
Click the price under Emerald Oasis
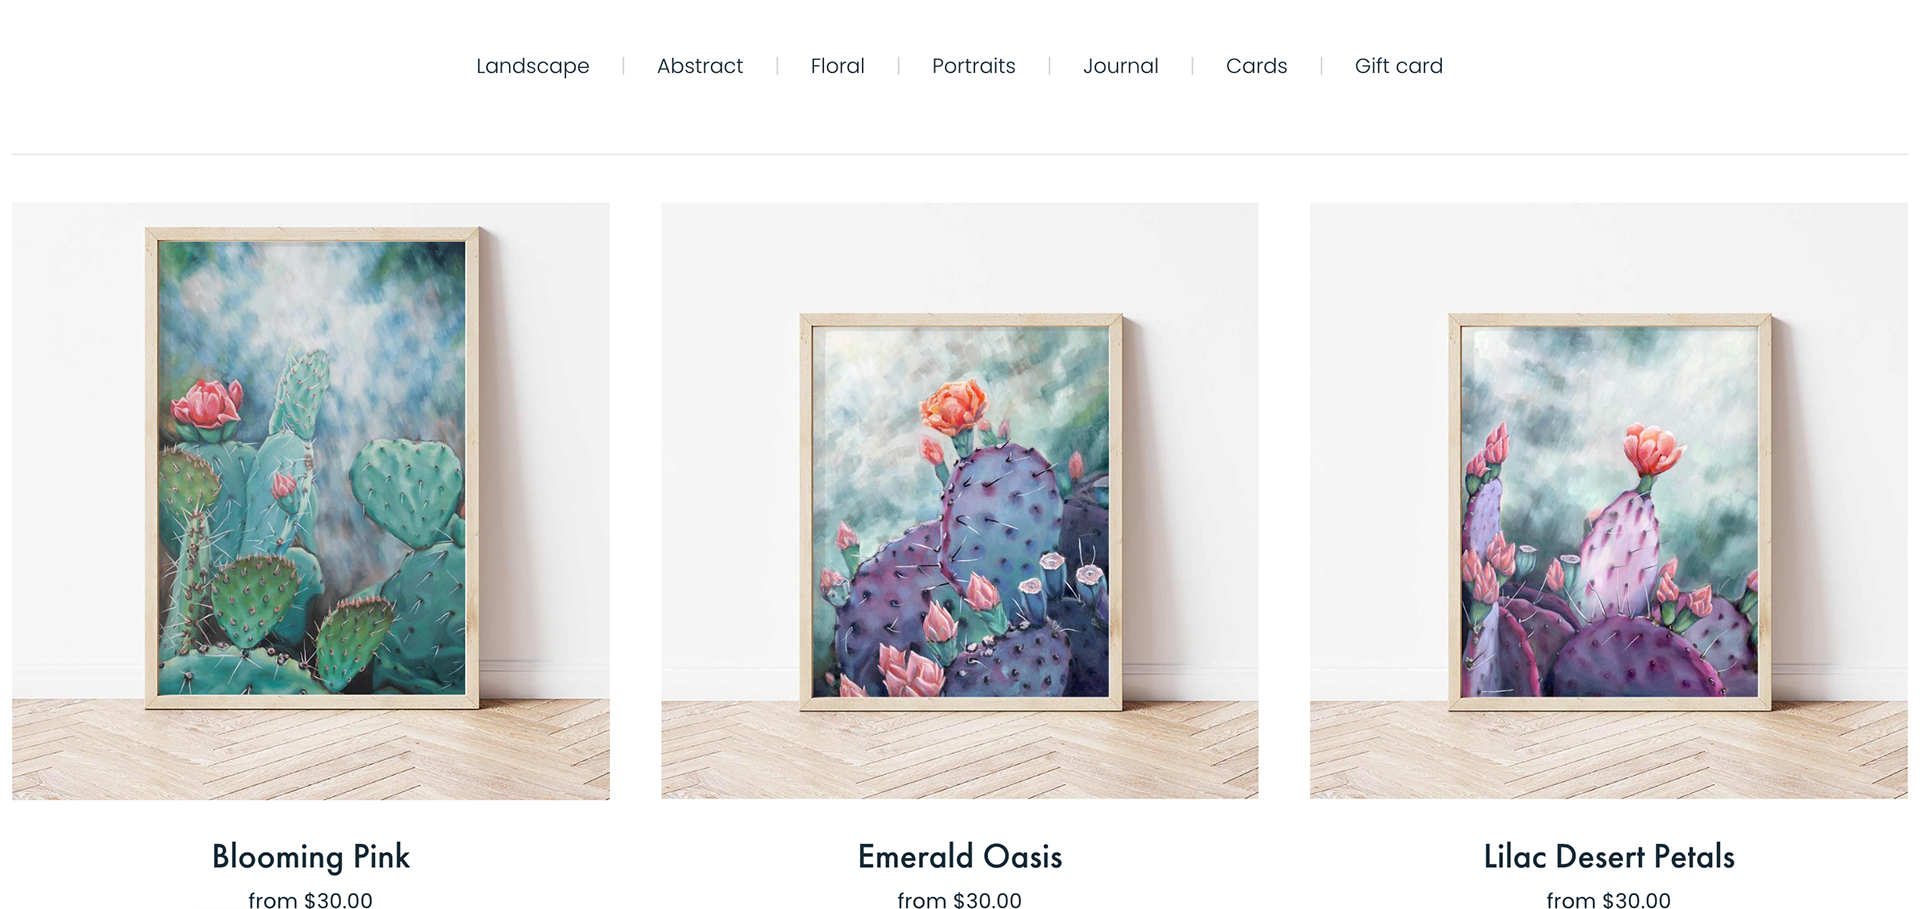coord(960,900)
